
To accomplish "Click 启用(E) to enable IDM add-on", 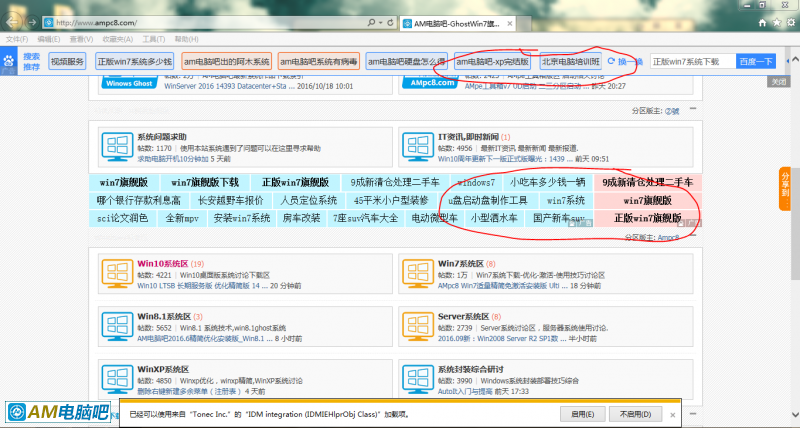I will [x=583, y=414].
